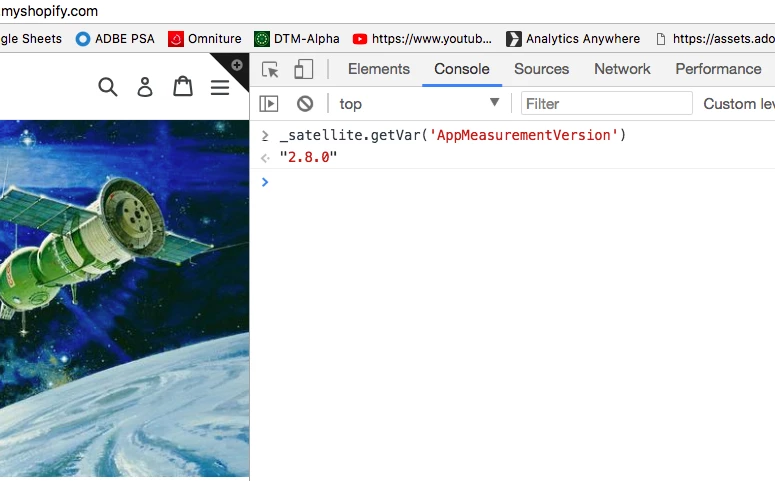Open the Google Sheets bookmark

point(31,39)
